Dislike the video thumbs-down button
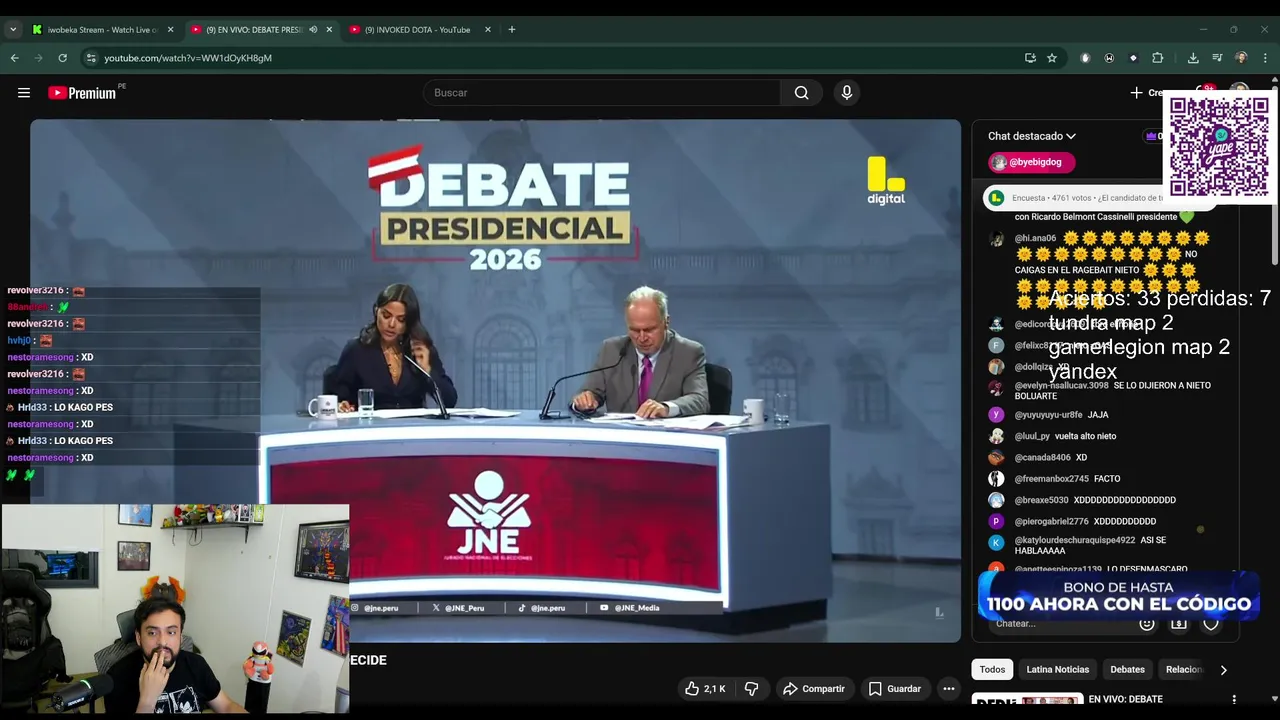 751,689
